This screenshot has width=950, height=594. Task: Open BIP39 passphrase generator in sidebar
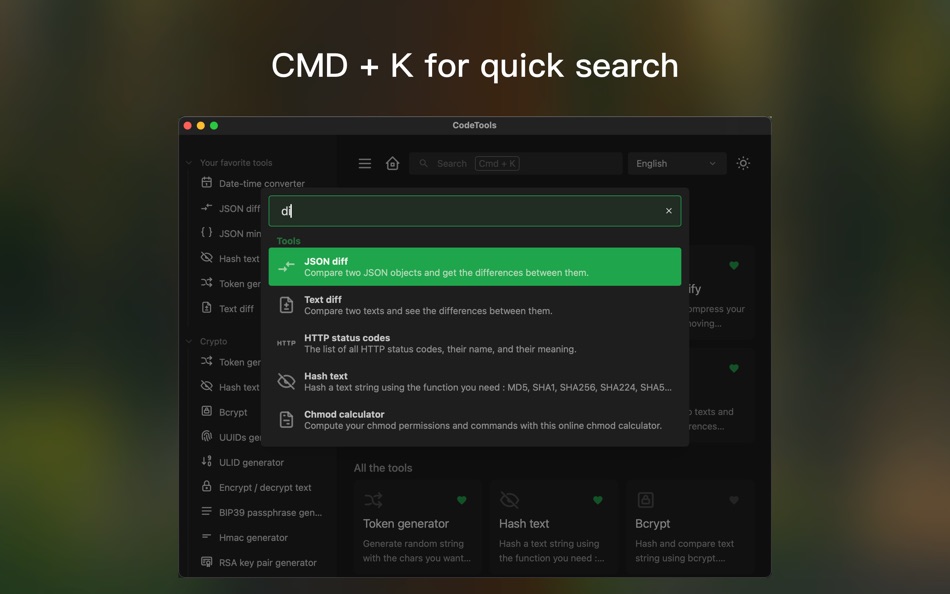coord(270,513)
